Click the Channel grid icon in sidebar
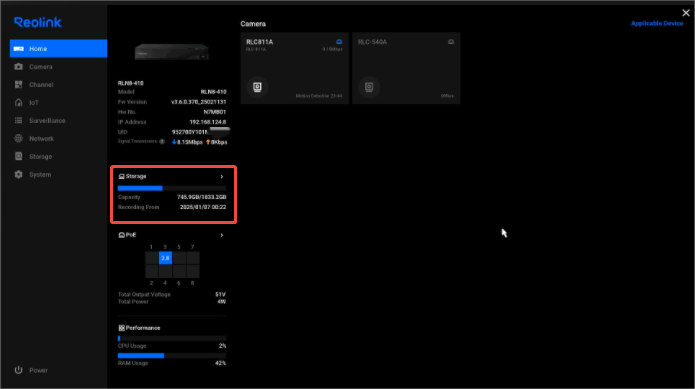The width and height of the screenshot is (695, 389). pyautogui.click(x=19, y=85)
